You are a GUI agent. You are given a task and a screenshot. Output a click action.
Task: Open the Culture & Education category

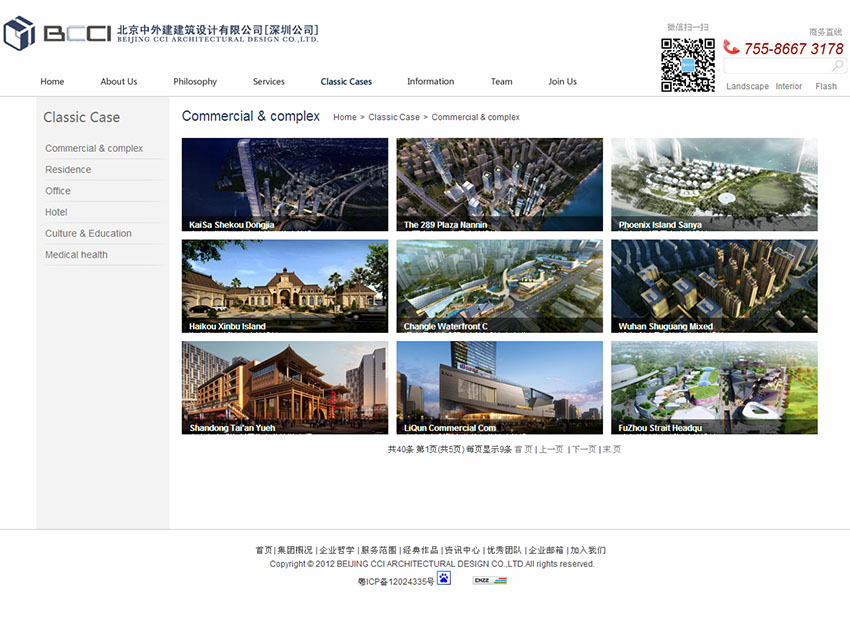click(88, 234)
